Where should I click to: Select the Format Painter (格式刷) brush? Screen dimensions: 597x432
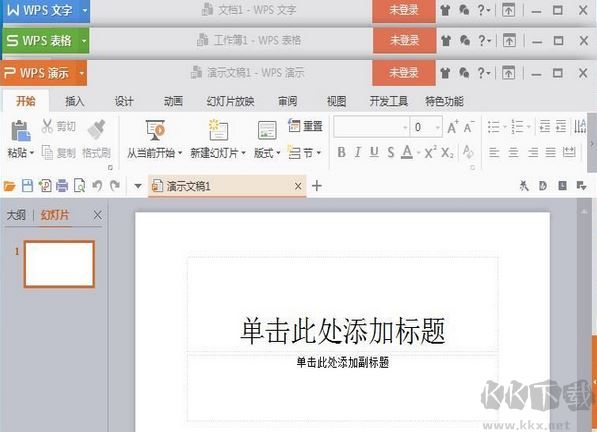tap(96, 129)
